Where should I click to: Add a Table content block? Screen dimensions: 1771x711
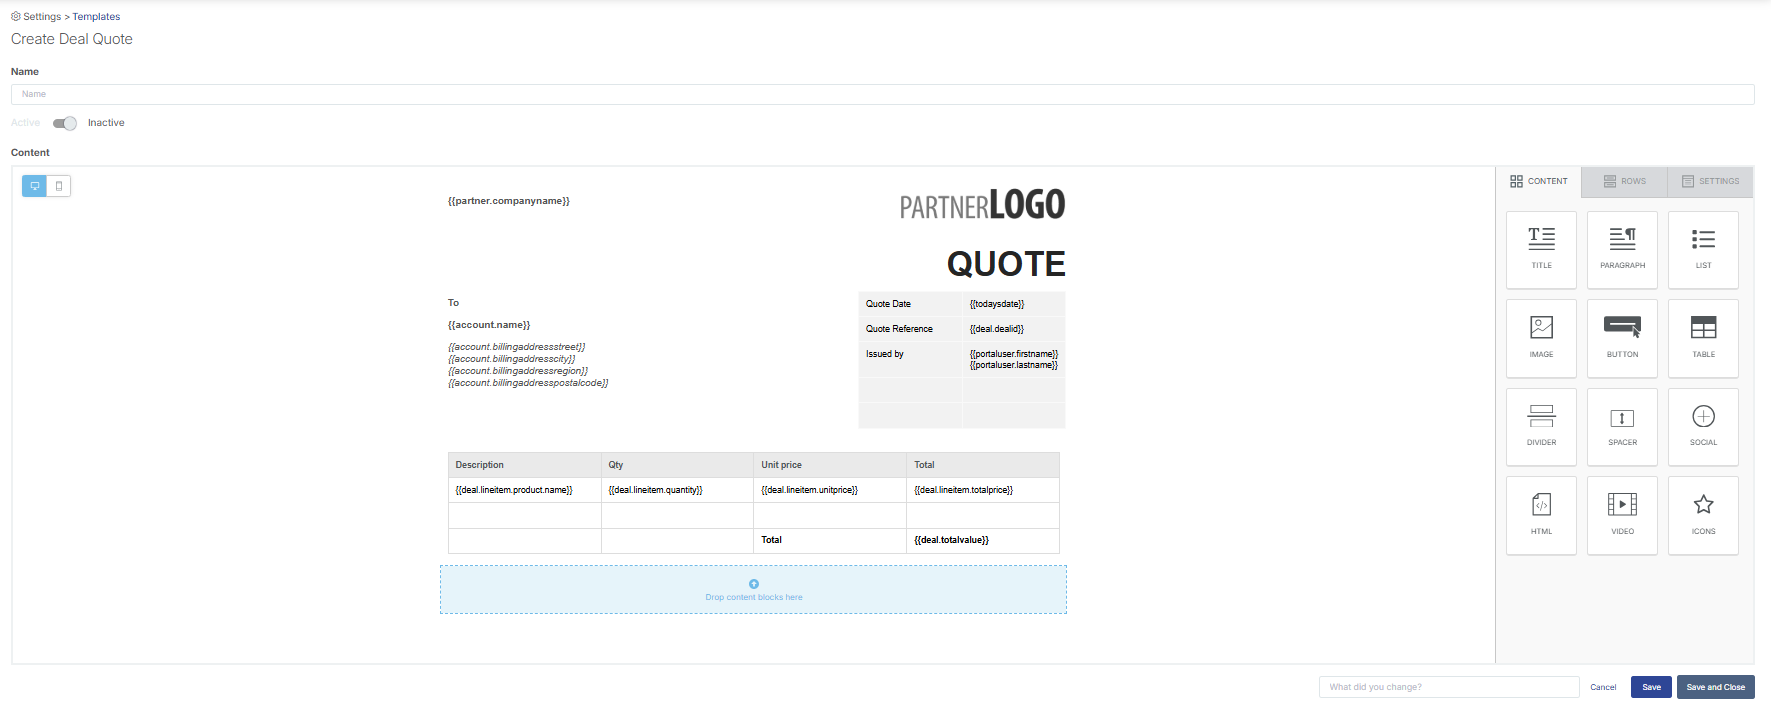tap(1703, 338)
